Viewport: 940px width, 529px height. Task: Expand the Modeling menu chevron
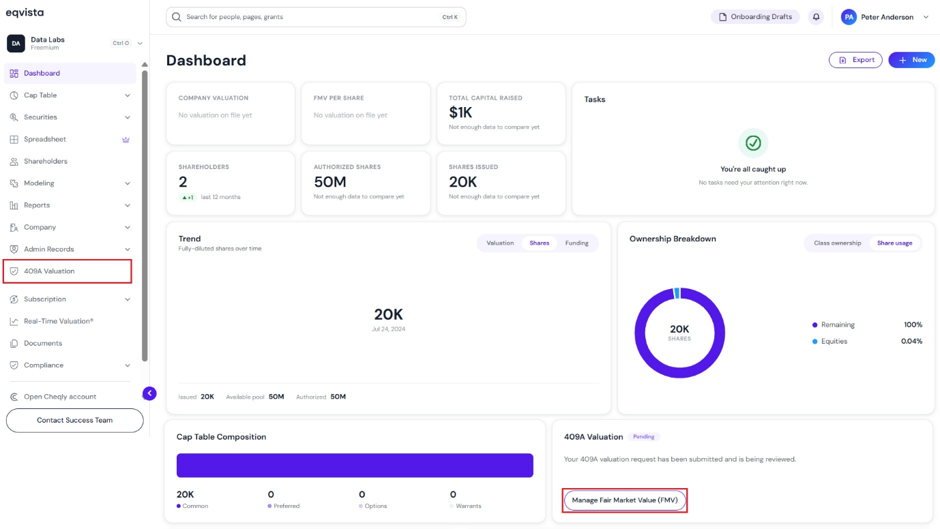(127, 184)
